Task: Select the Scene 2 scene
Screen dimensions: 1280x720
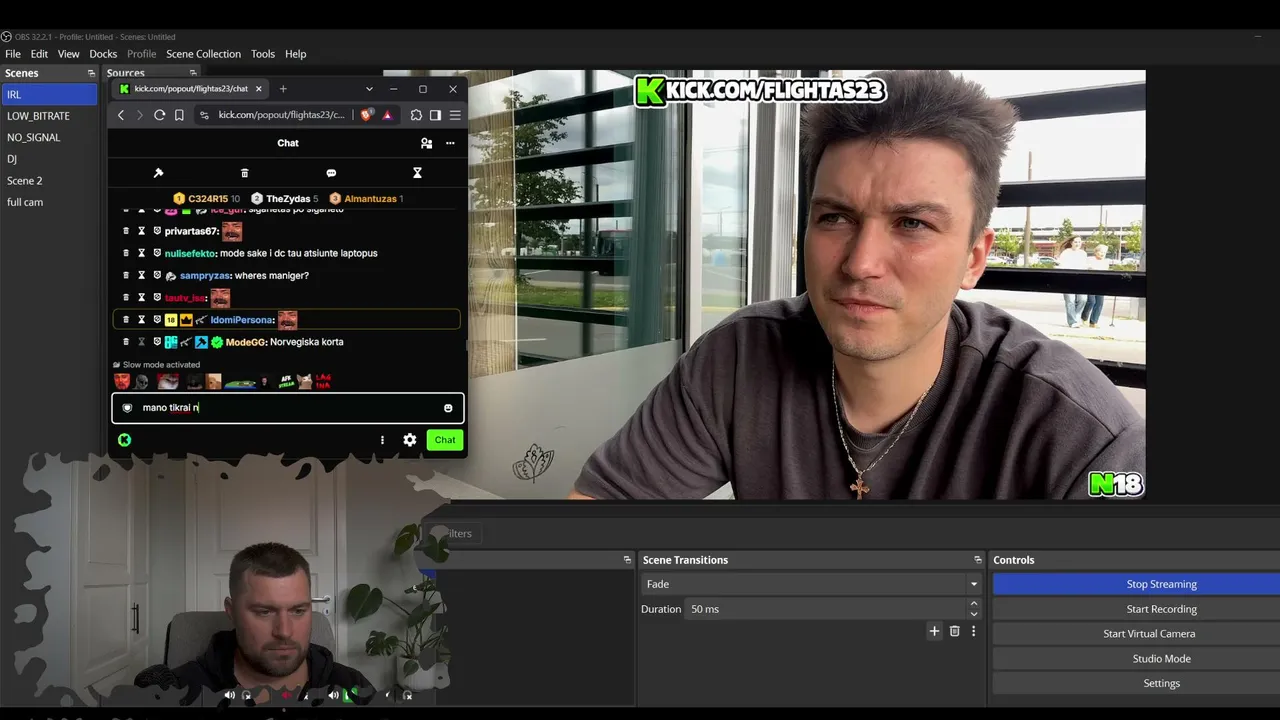Action: (49, 181)
